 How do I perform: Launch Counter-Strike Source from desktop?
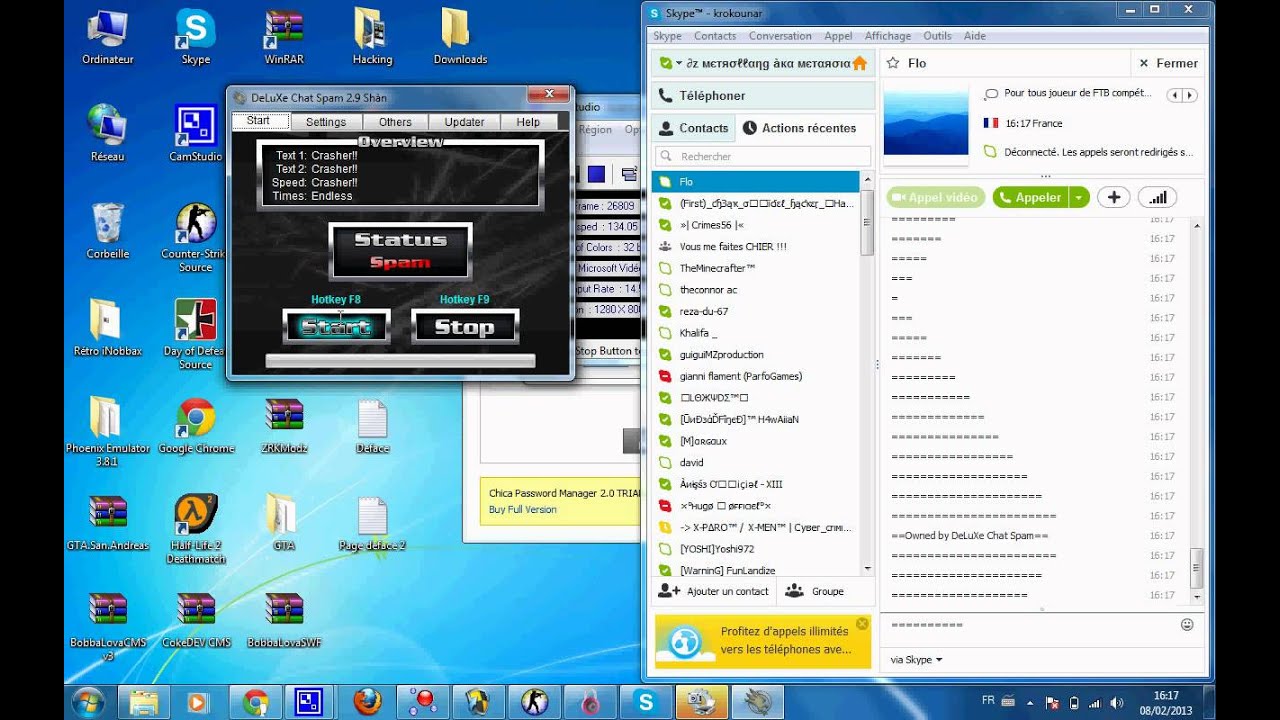[196, 238]
